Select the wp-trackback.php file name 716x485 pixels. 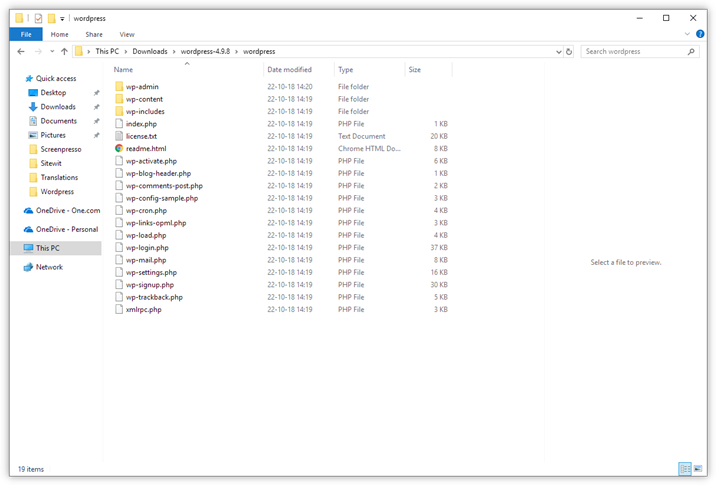point(154,297)
